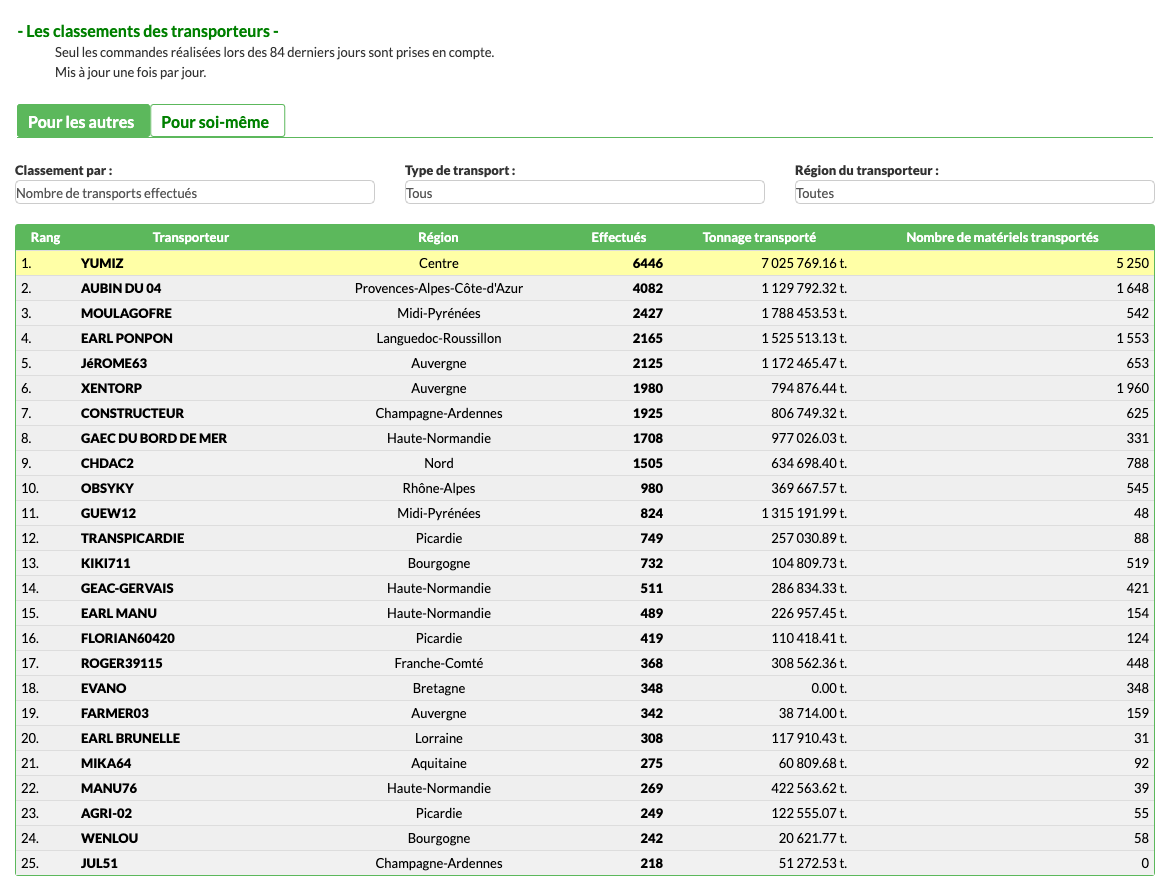Click the ROGER39115 transporter name
The width and height of the screenshot is (1170, 896).
pos(122,663)
